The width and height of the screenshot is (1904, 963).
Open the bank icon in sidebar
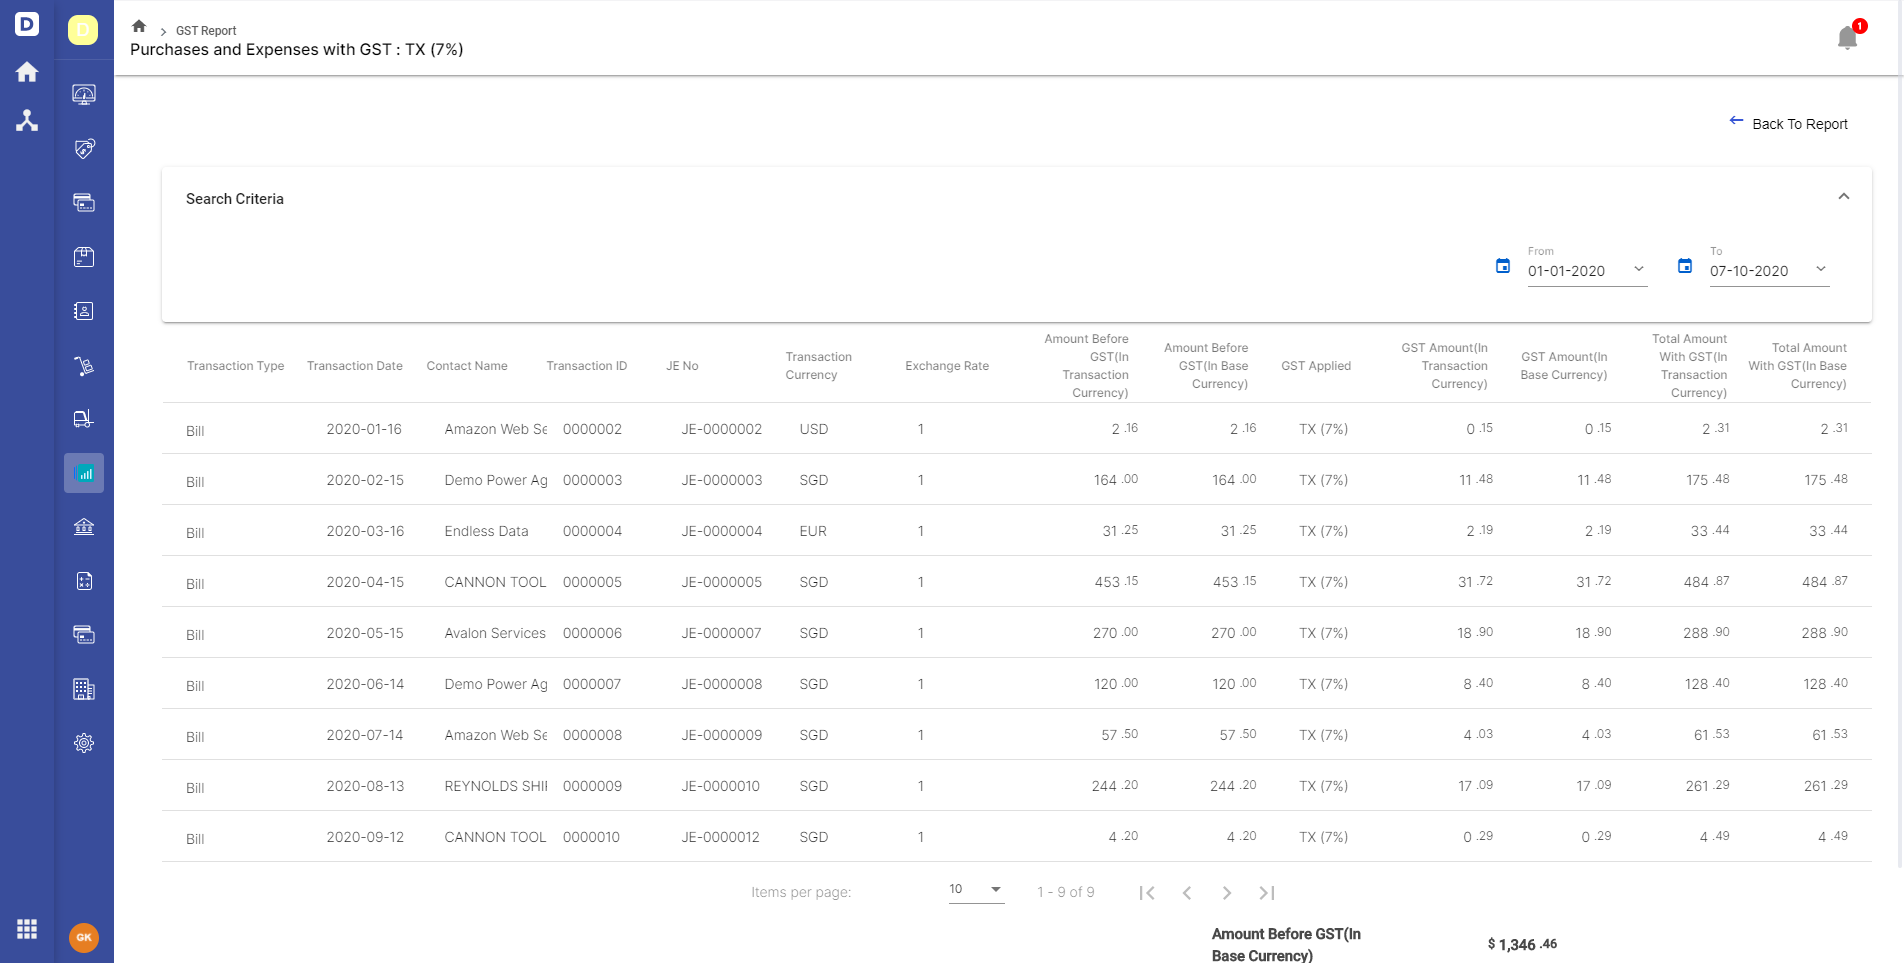tap(84, 526)
